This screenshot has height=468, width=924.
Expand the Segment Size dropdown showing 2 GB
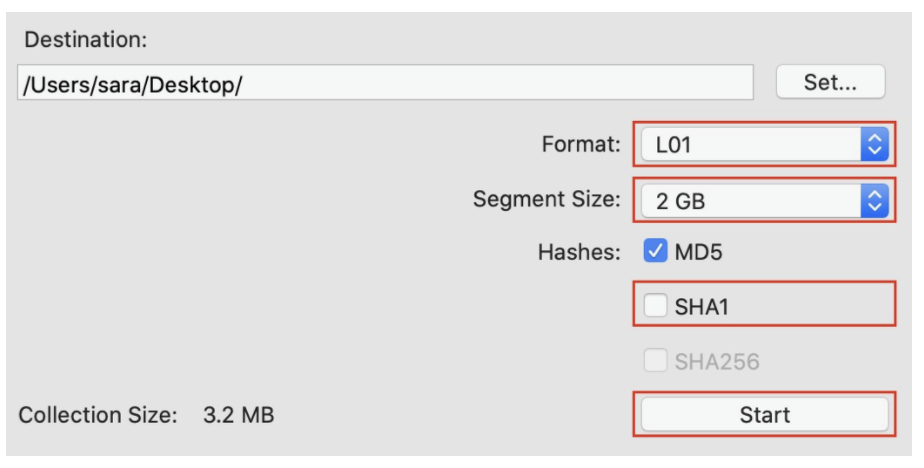(764, 200)
